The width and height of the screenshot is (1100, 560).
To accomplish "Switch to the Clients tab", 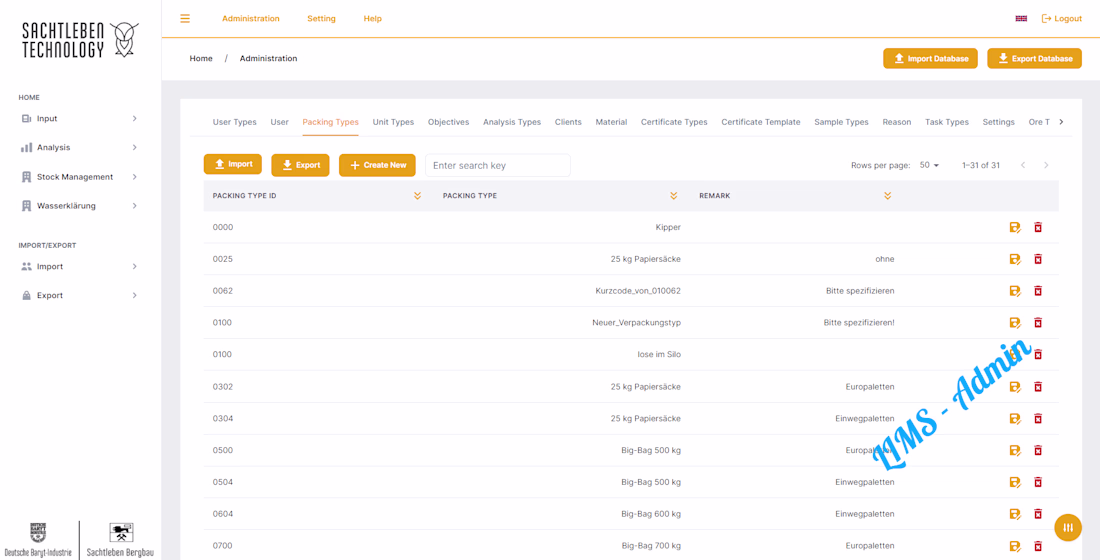I will click(x=568, y=122).
